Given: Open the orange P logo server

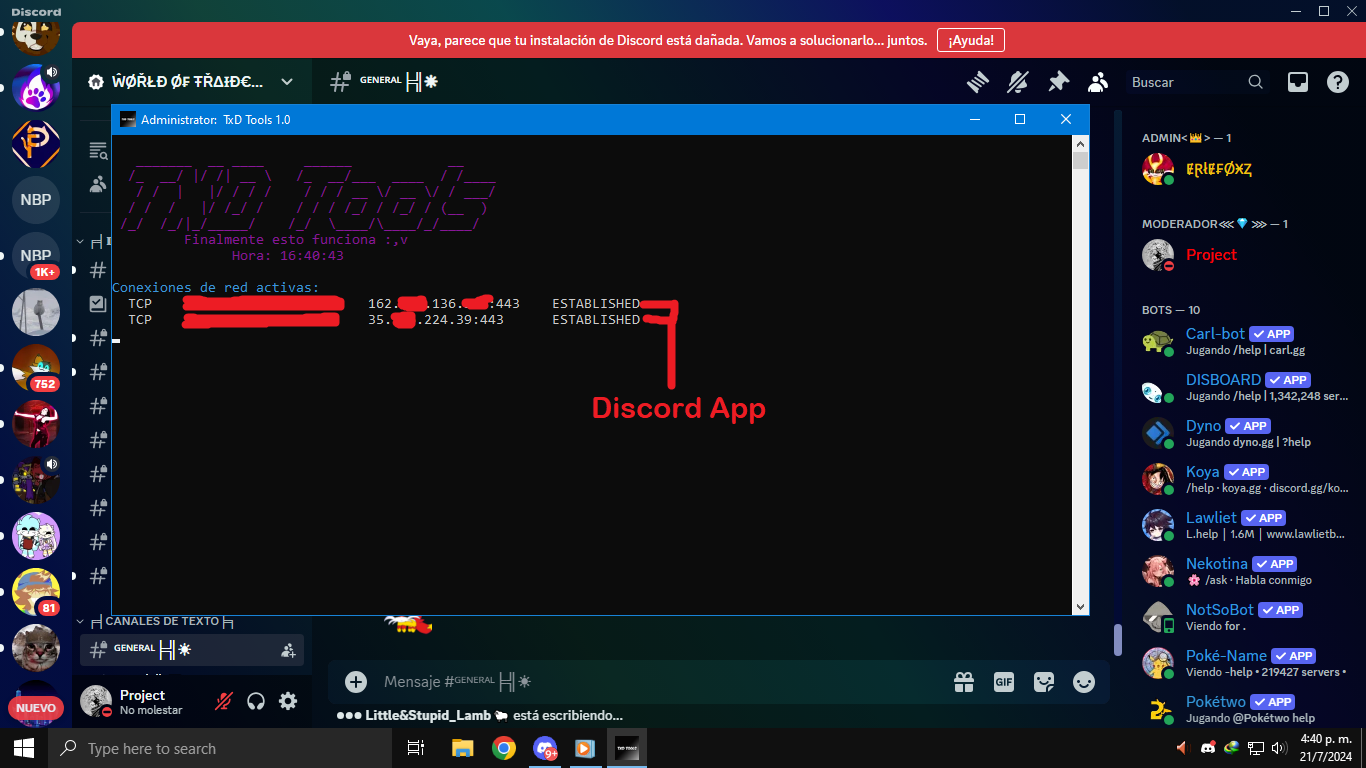Looking at the screenshot, I should [36, 144].
